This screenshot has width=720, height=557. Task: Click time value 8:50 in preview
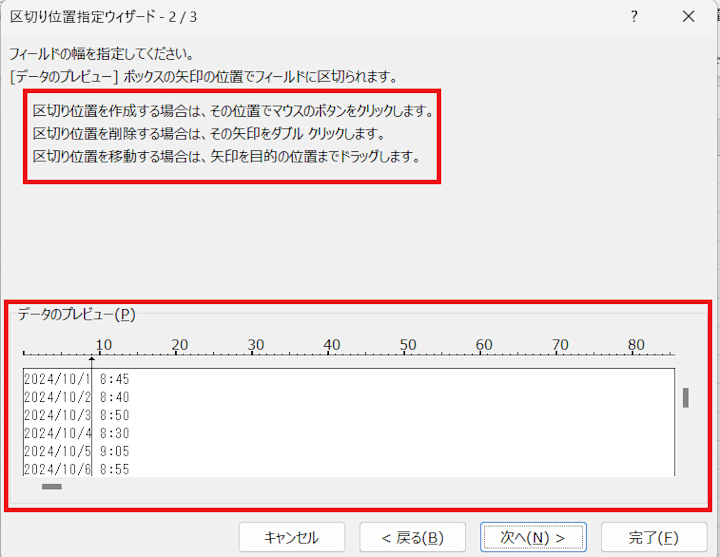(x=115, y=415)
